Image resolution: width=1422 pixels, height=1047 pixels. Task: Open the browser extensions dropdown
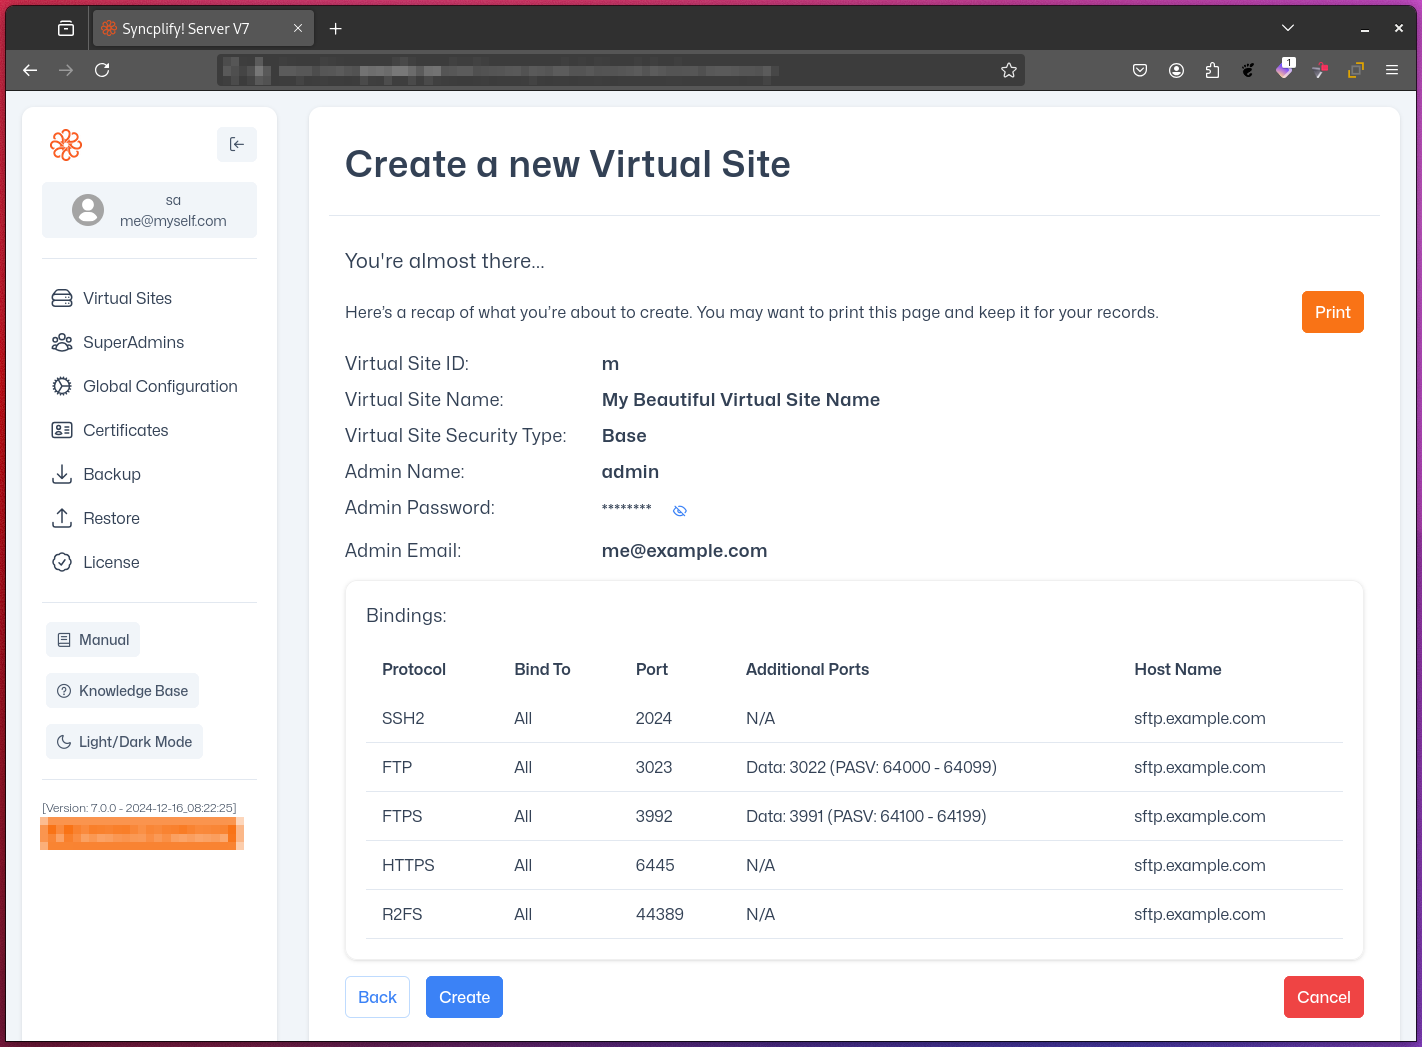click(1212, 70)
